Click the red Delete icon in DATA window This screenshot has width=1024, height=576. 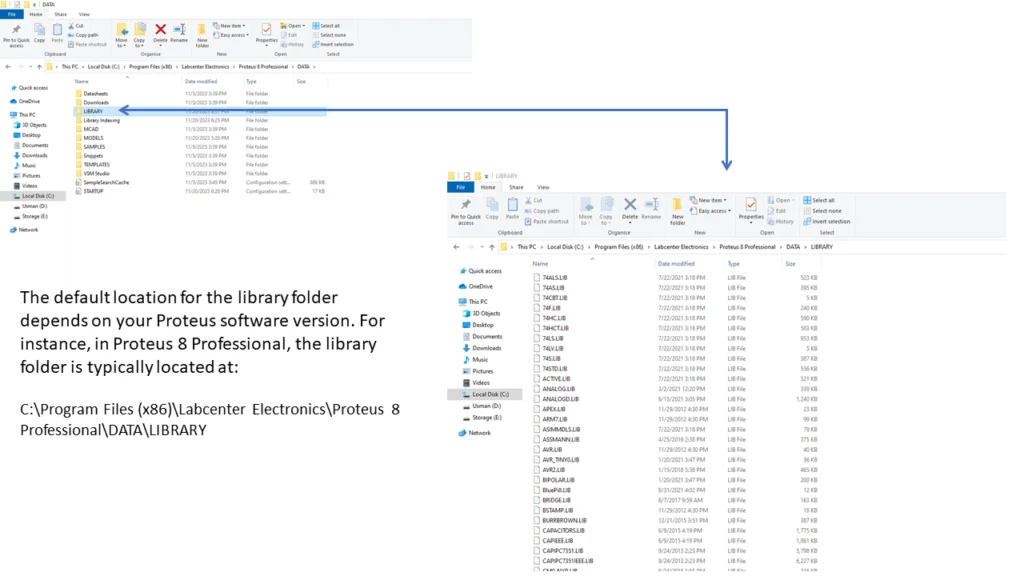160,31
